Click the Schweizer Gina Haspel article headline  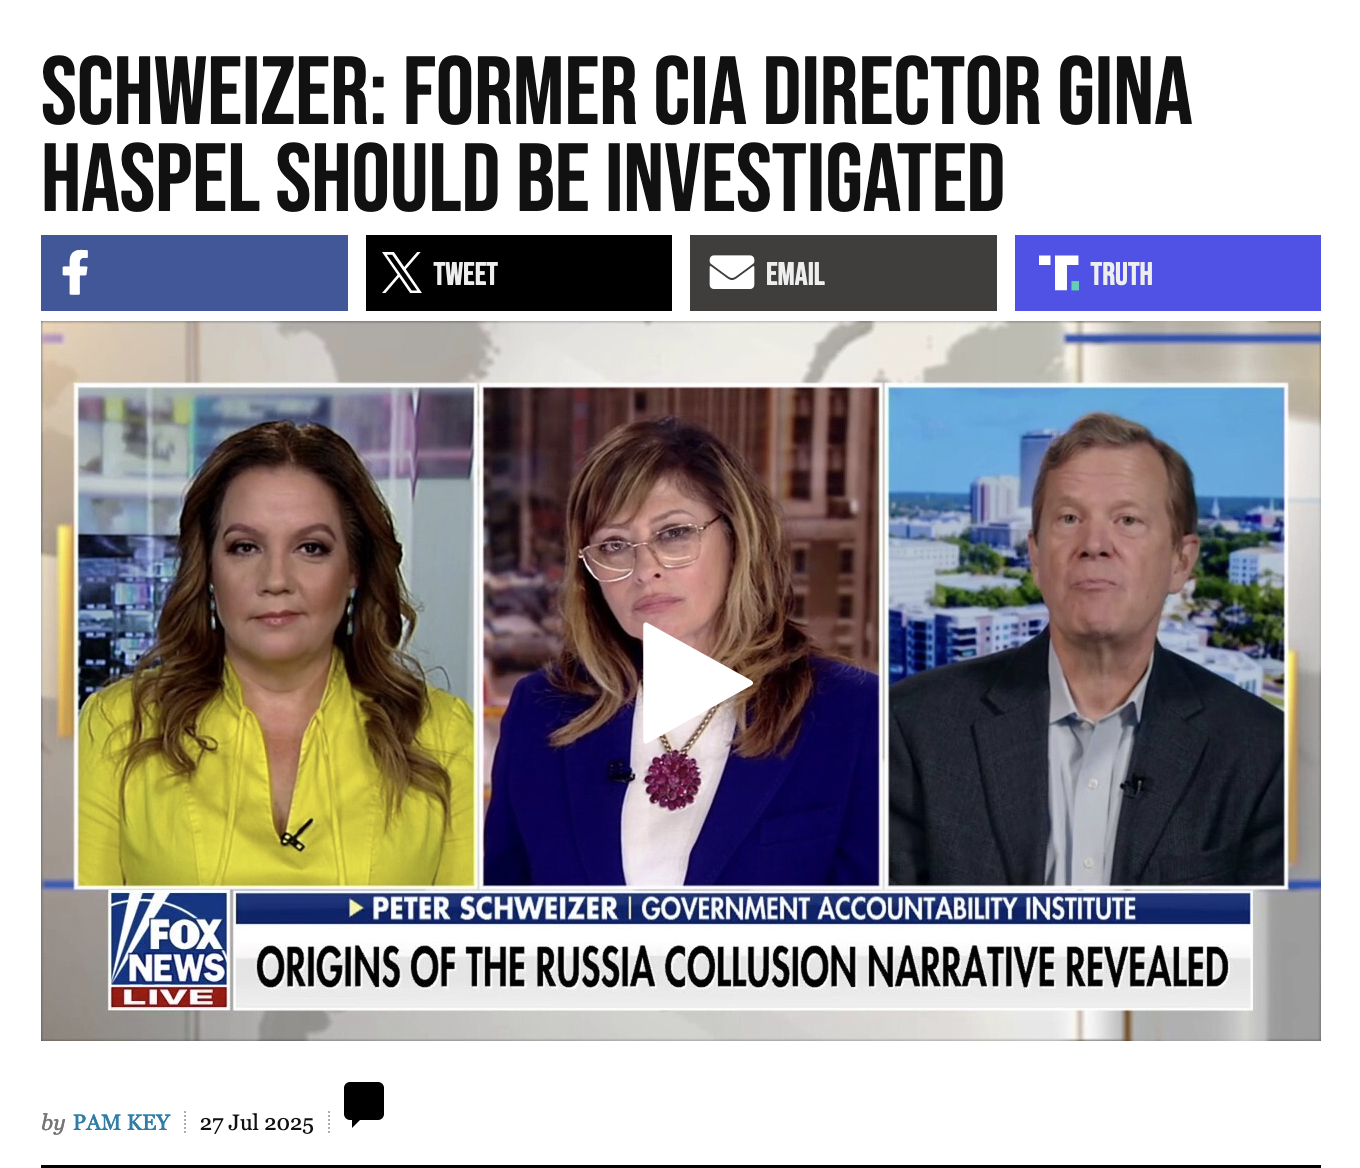point(617,135)
